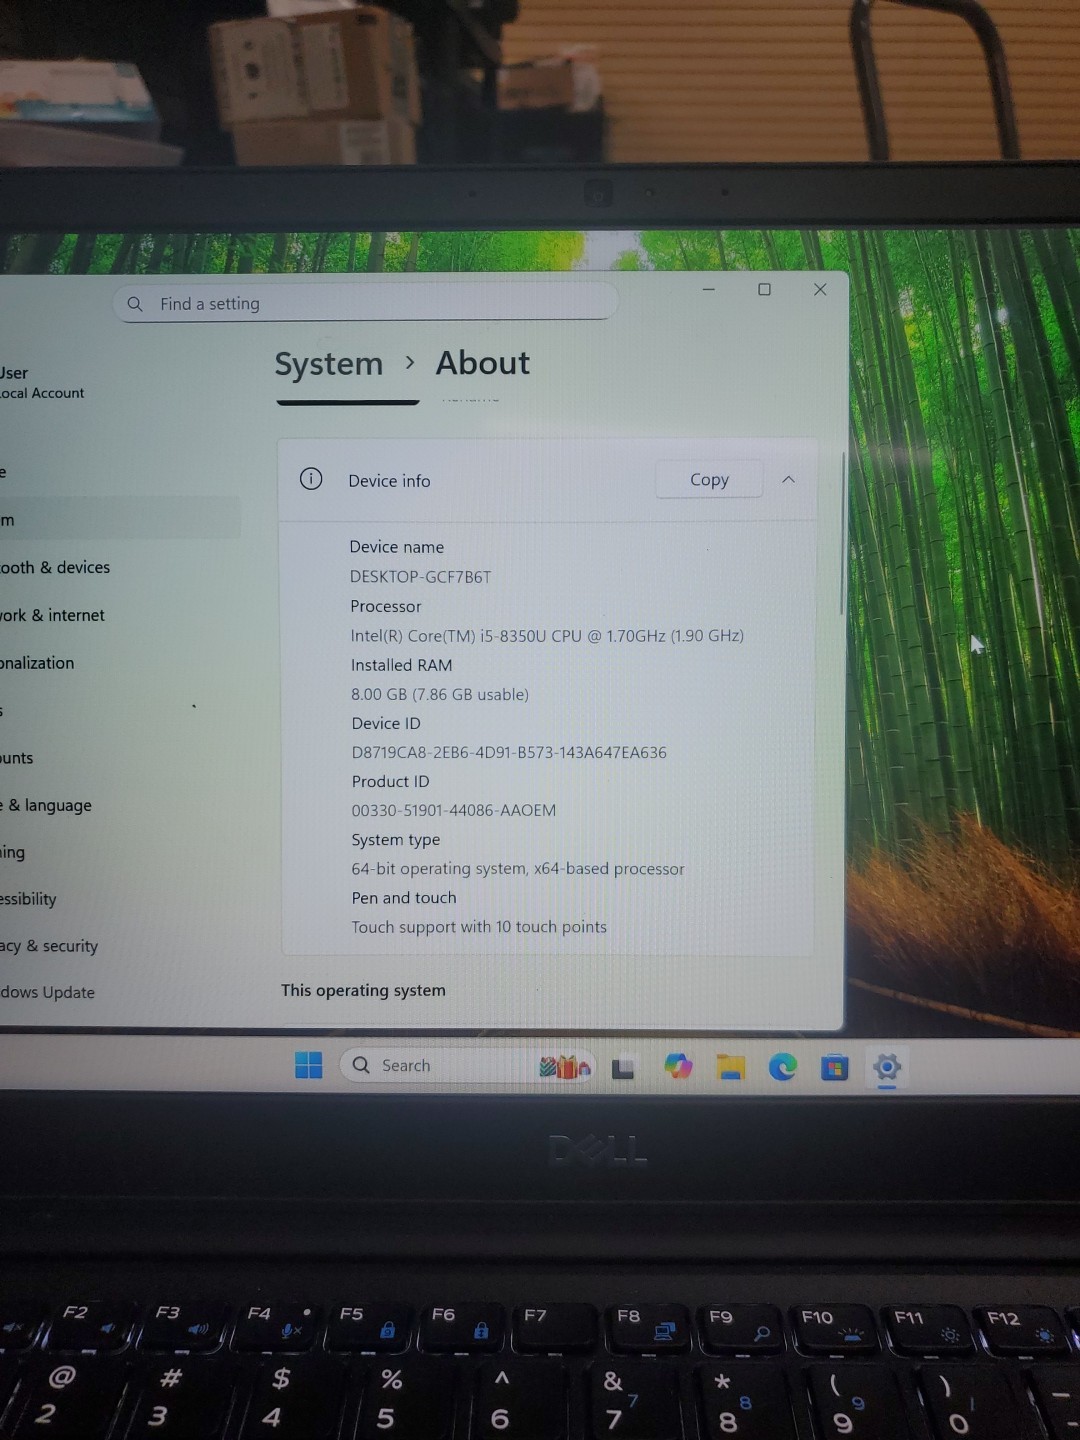Copy the device info

point(709,479)
